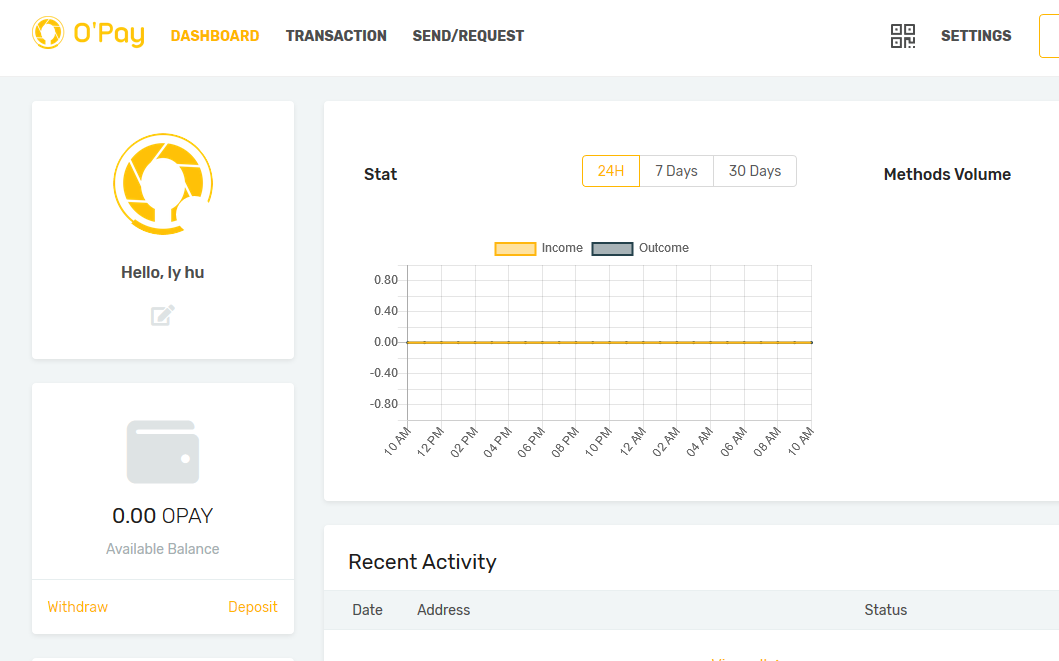Open the Send/Request page
Image resolution: width=1059 pixels, height=661 pixels.
pyautogui.click(x=468, y=36)
